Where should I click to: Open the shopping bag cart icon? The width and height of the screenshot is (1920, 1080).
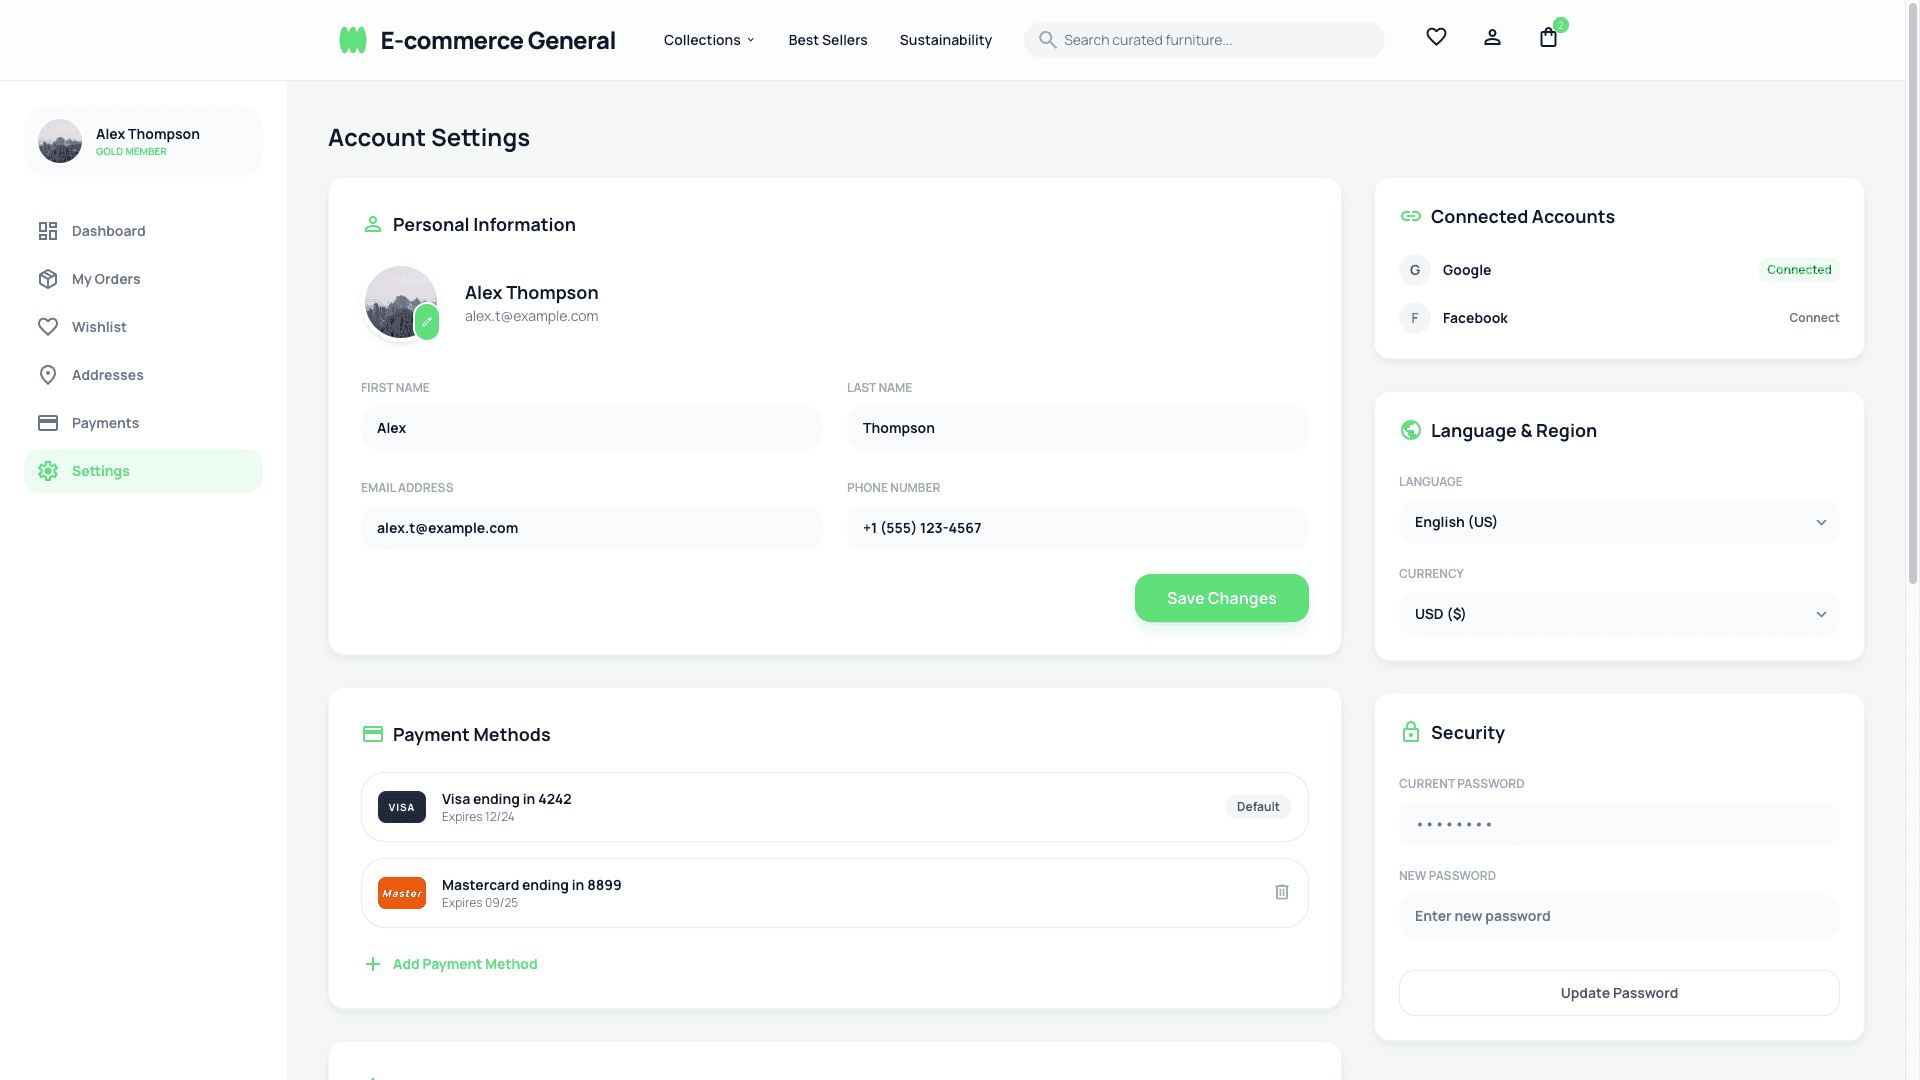(x=1548, y=38)
